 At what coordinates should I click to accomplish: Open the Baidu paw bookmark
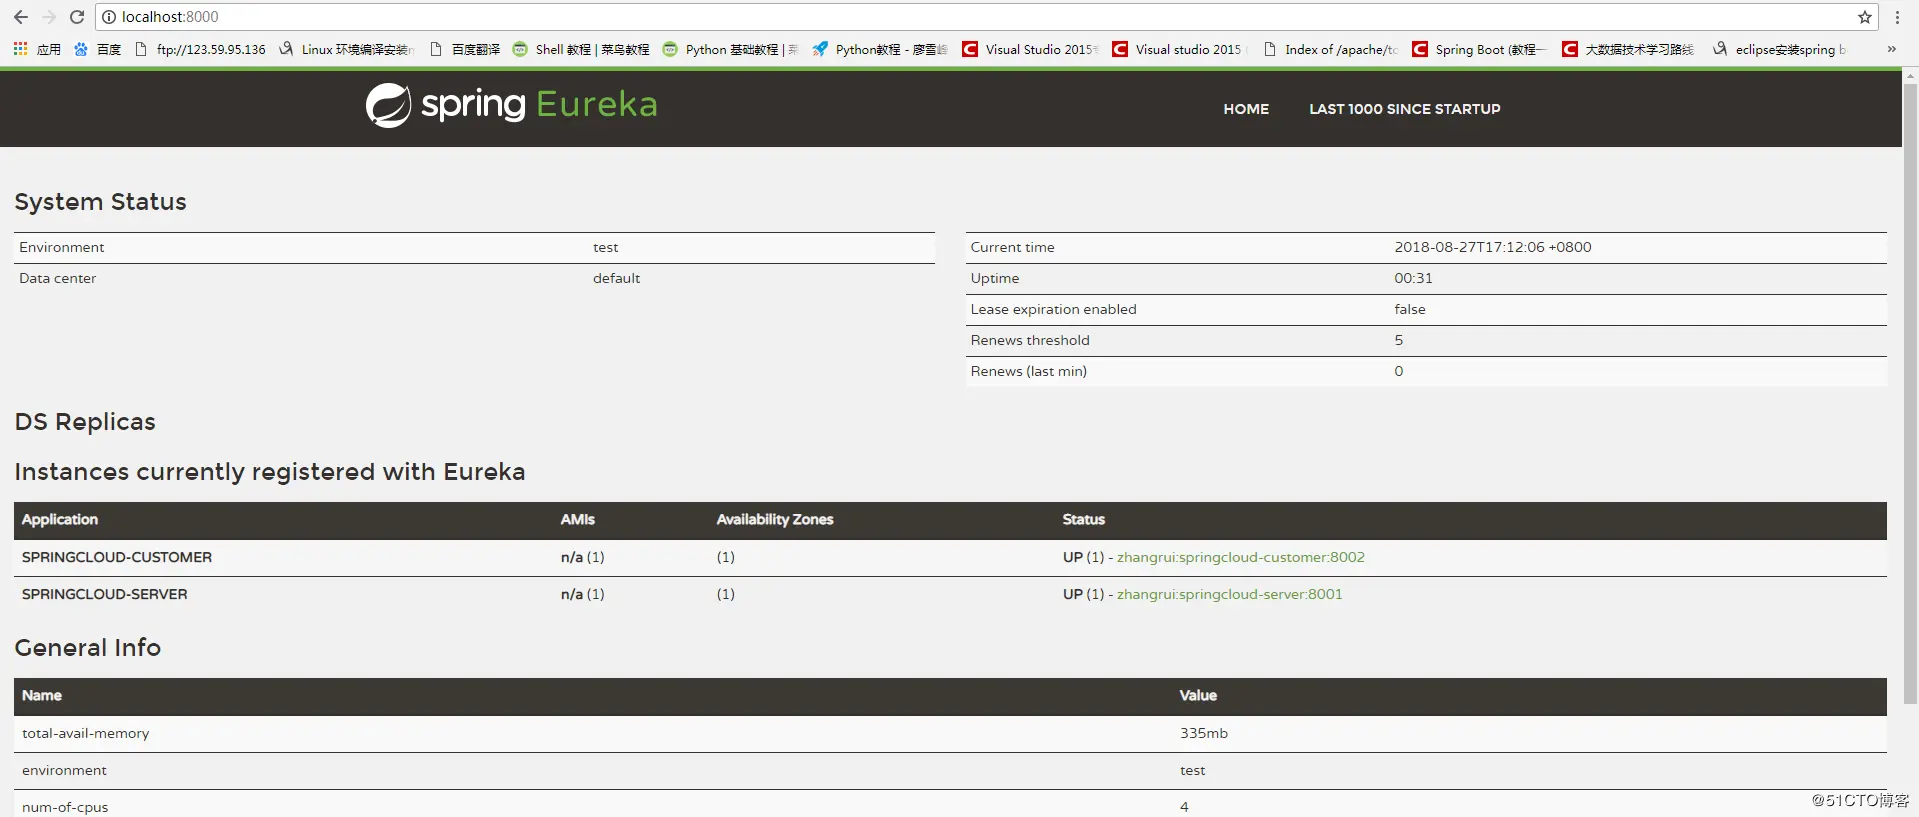97,49
